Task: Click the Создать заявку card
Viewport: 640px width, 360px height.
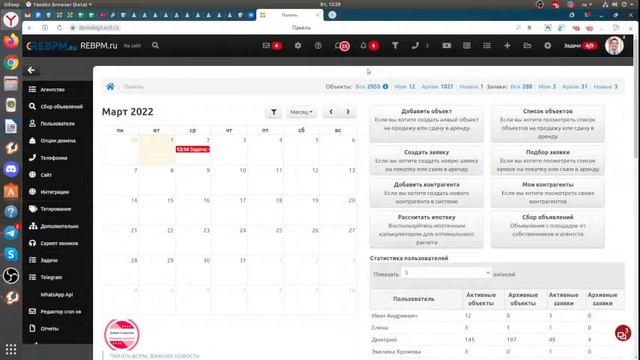Action: pos(427,160)
